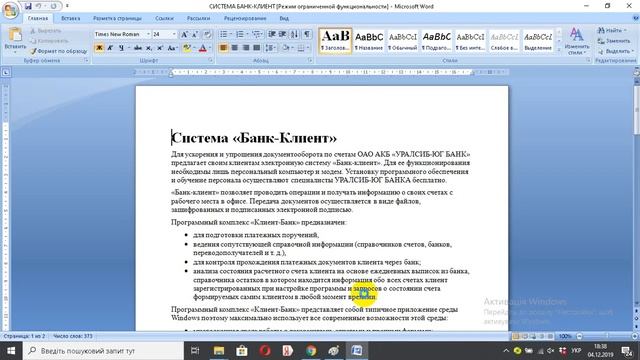Click Format Painter (Формат по образцу)
Screen dimensions: 640x360
59,51
